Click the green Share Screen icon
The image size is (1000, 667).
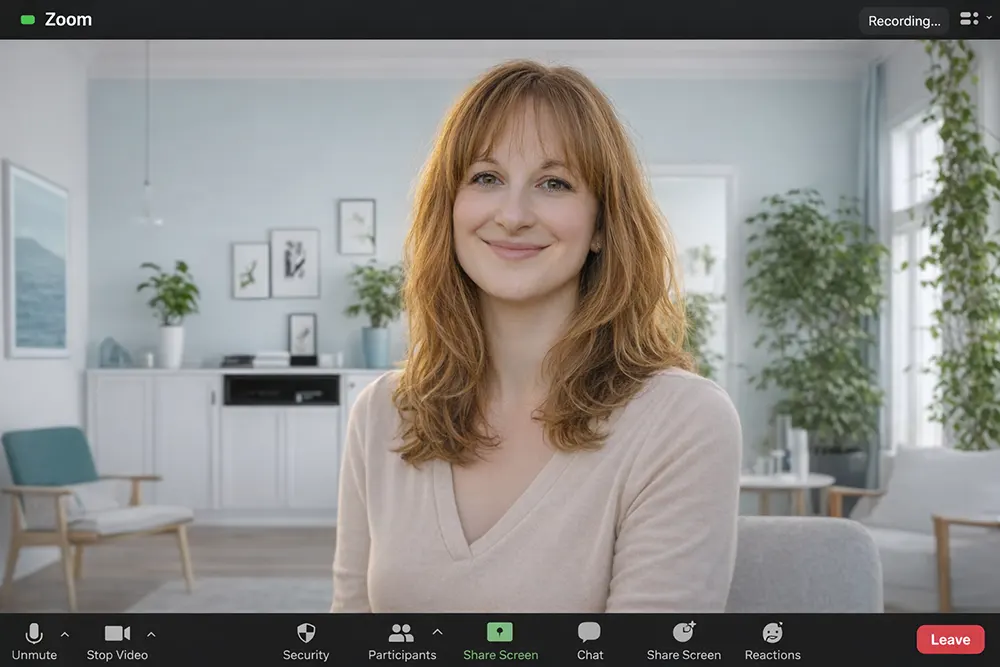pyautogui.click(x=500, y=632)
